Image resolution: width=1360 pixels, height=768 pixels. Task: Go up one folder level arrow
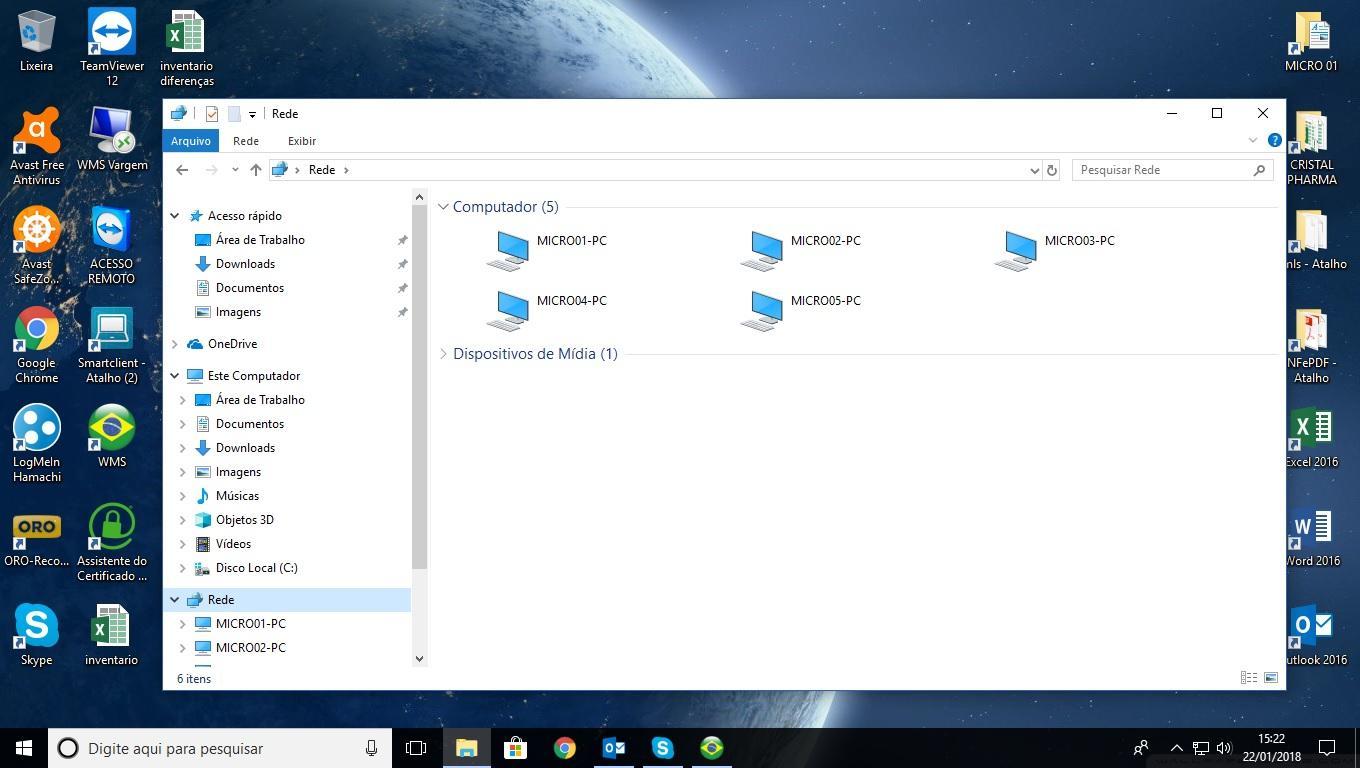click(x=256, y=170)
